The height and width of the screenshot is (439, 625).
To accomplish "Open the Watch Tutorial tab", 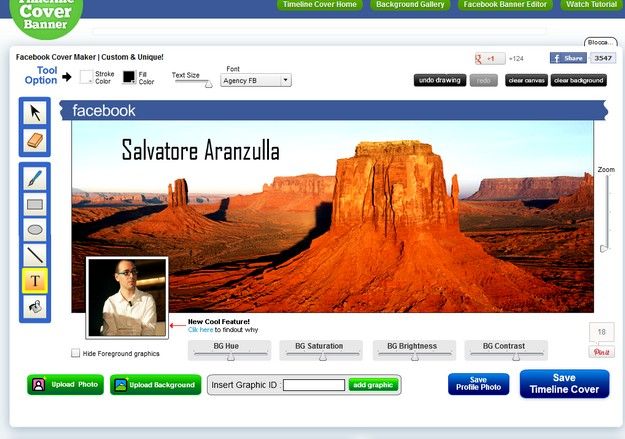I will pos(592,4).
